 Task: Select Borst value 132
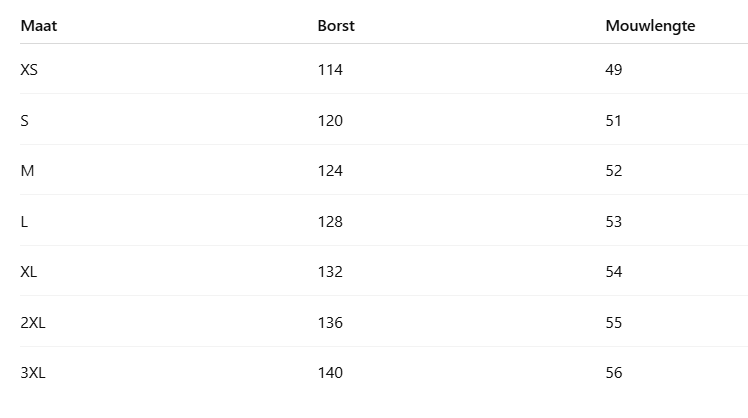tap(330, 272)
